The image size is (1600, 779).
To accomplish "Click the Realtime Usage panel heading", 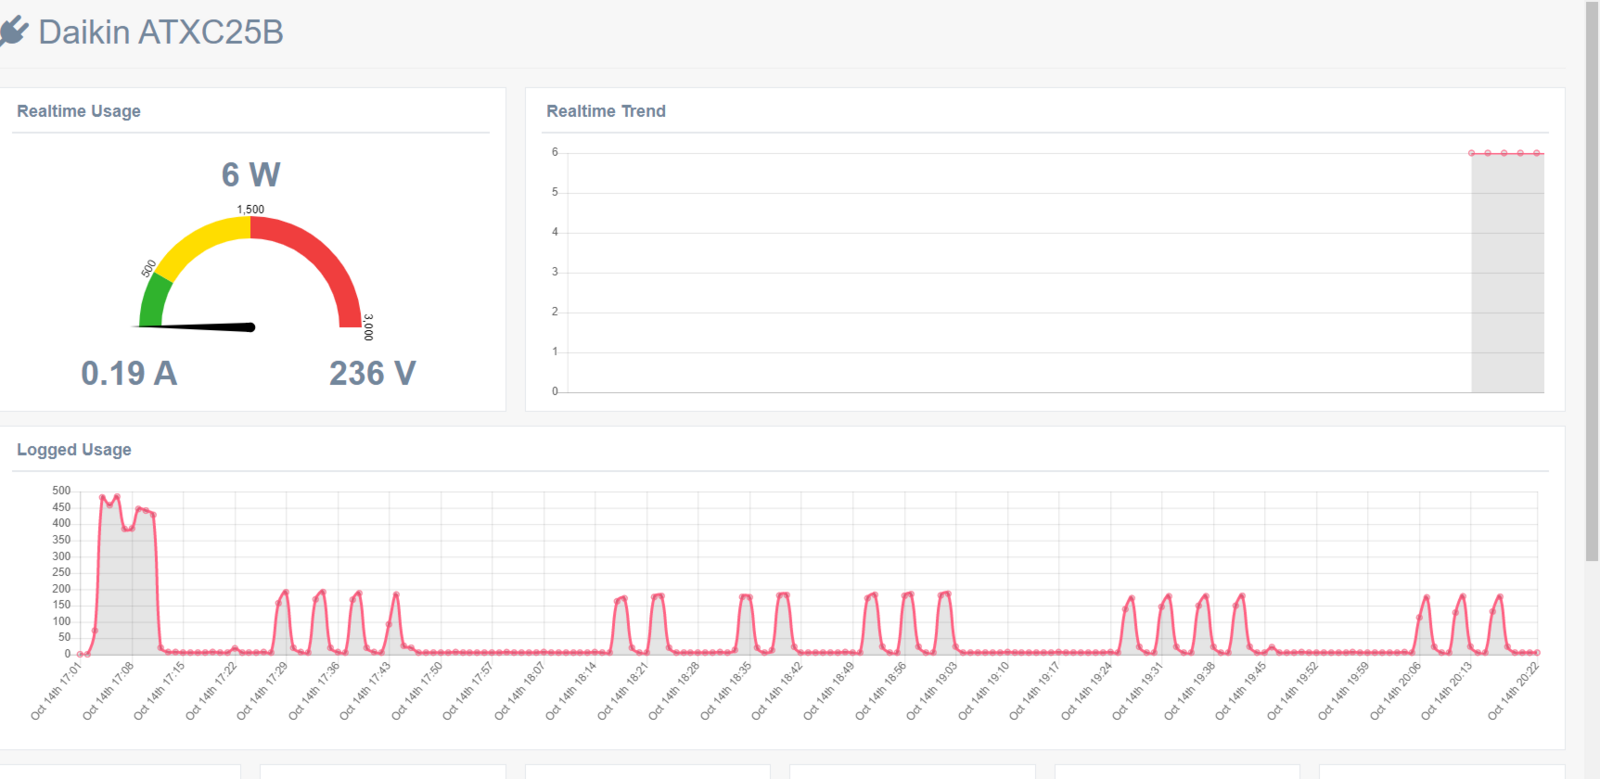I will click(x=79, y=111).
